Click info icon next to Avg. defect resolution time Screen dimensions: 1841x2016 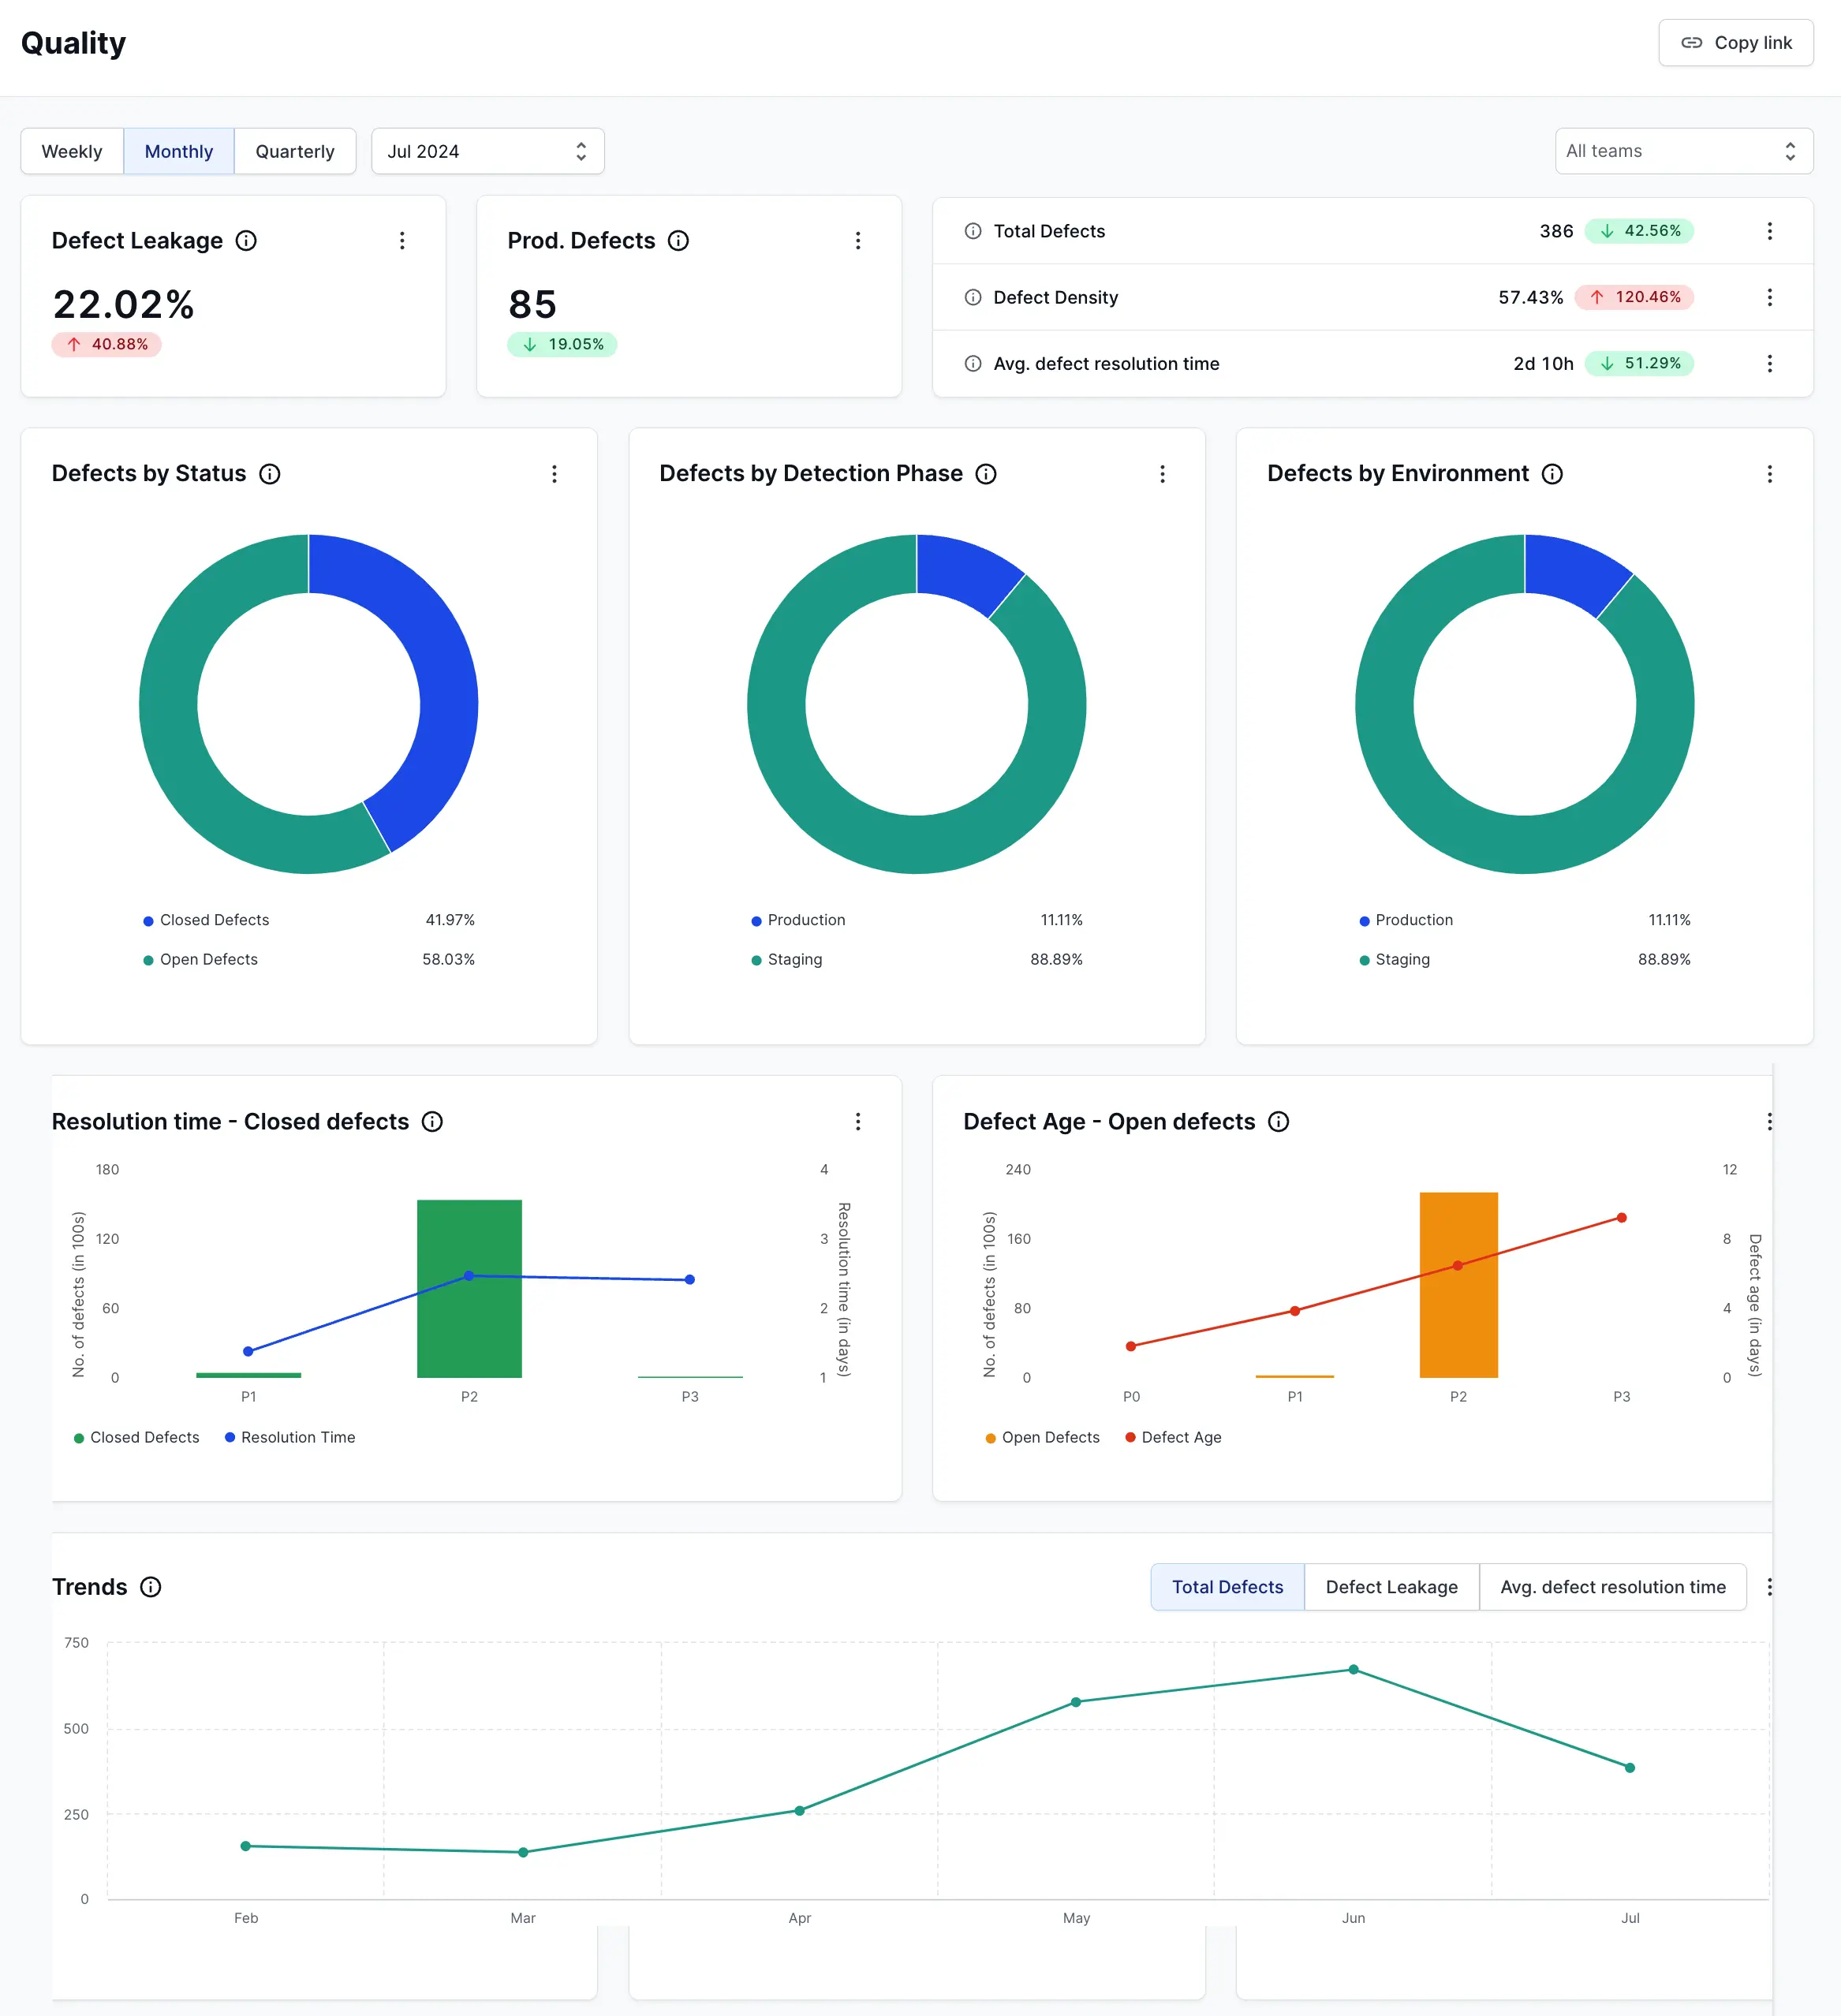(x=972, y=364)
